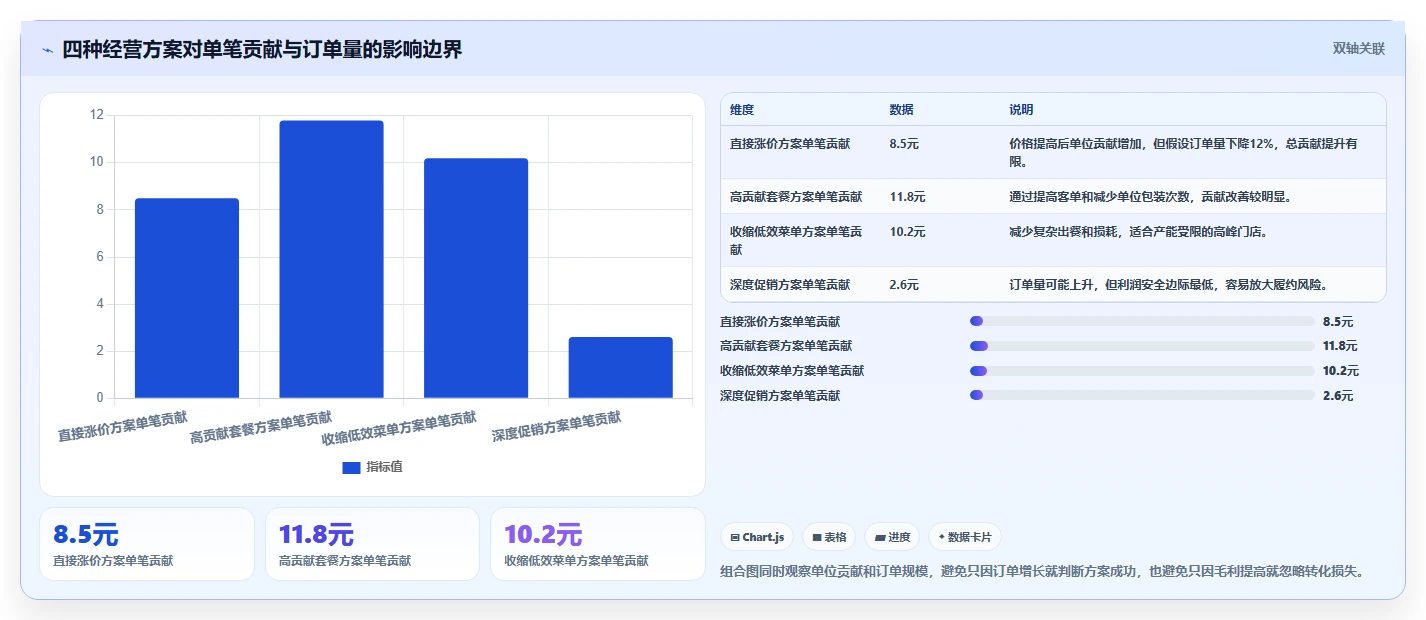This screenshot has height=620, width=1426.
Task: Click the panel title 四种经营方案对单笔贡献与订单量的影响边界
Action: point(262,50)
